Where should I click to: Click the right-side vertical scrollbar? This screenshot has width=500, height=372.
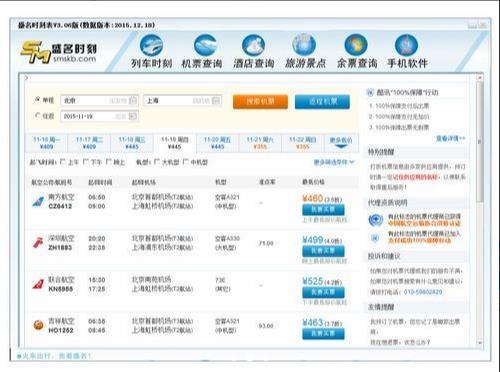coord(480,211)
